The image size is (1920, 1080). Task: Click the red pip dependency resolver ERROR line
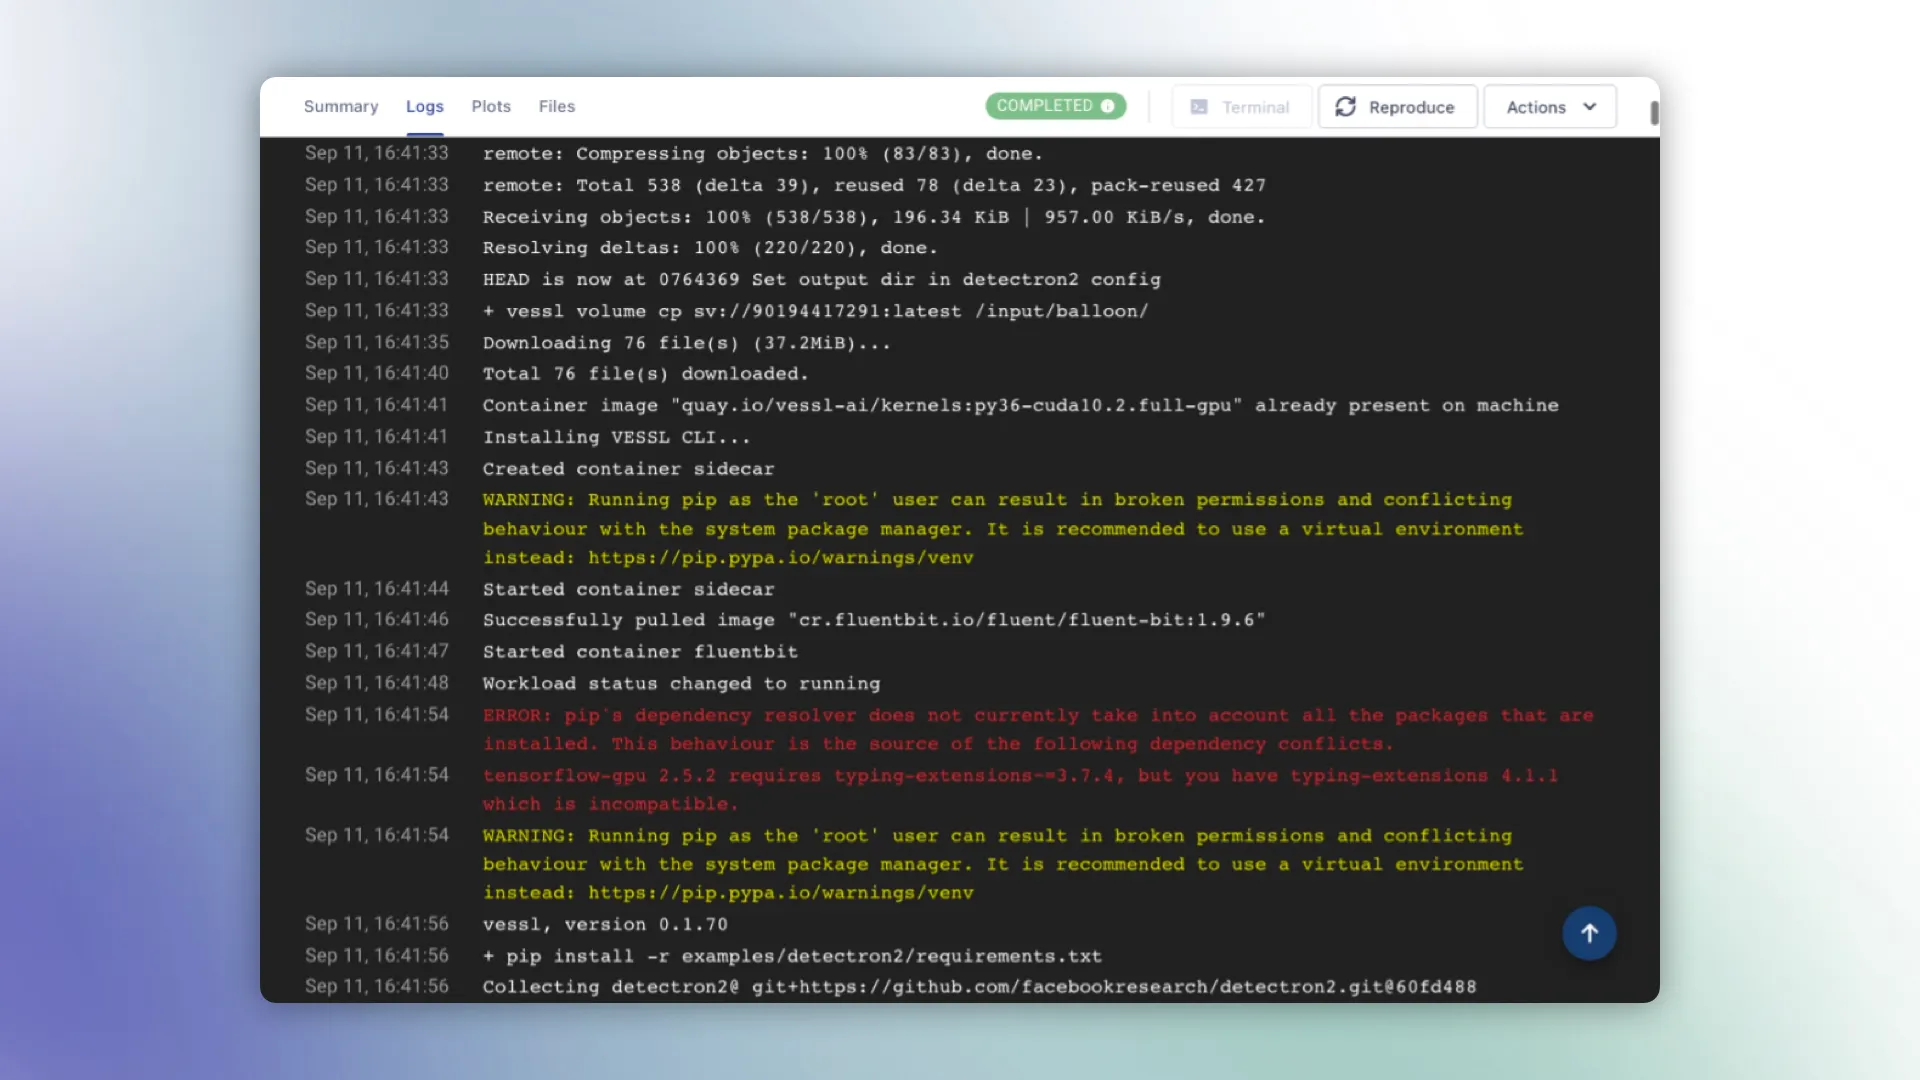1037,716
